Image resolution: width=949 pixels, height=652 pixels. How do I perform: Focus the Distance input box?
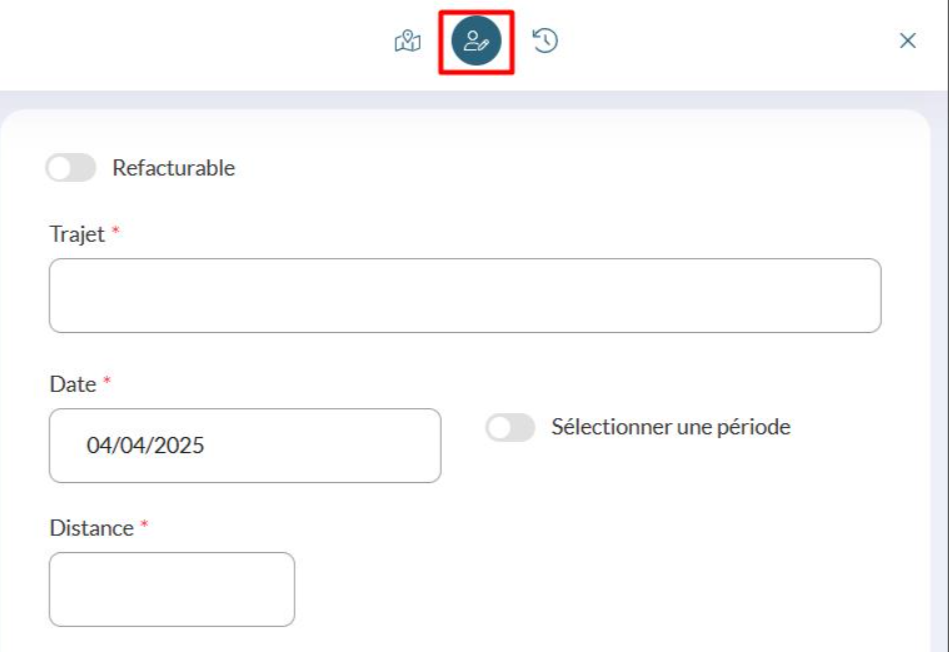point(172,589)
